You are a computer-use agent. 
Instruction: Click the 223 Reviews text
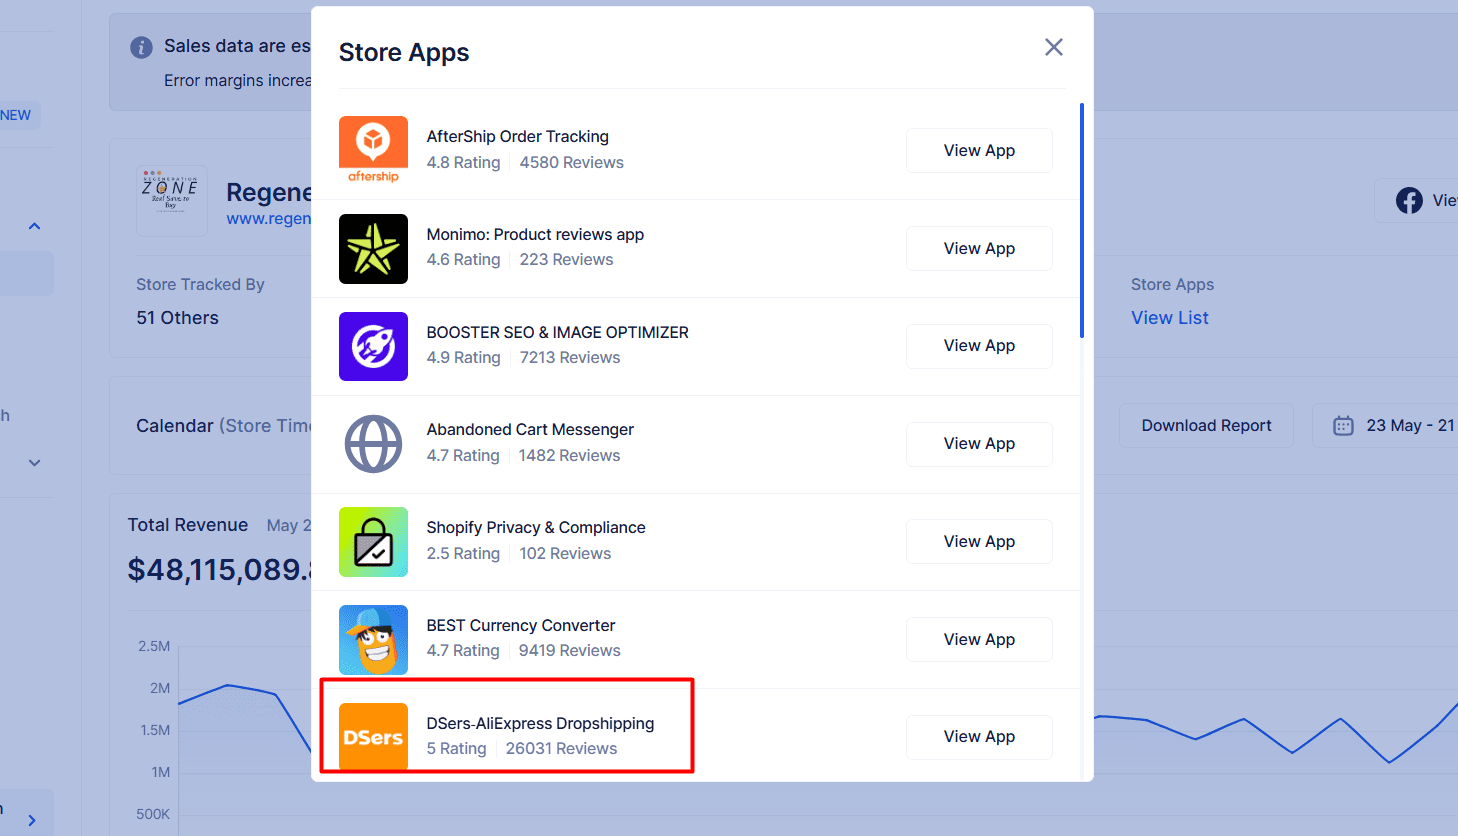pos(566,260)
